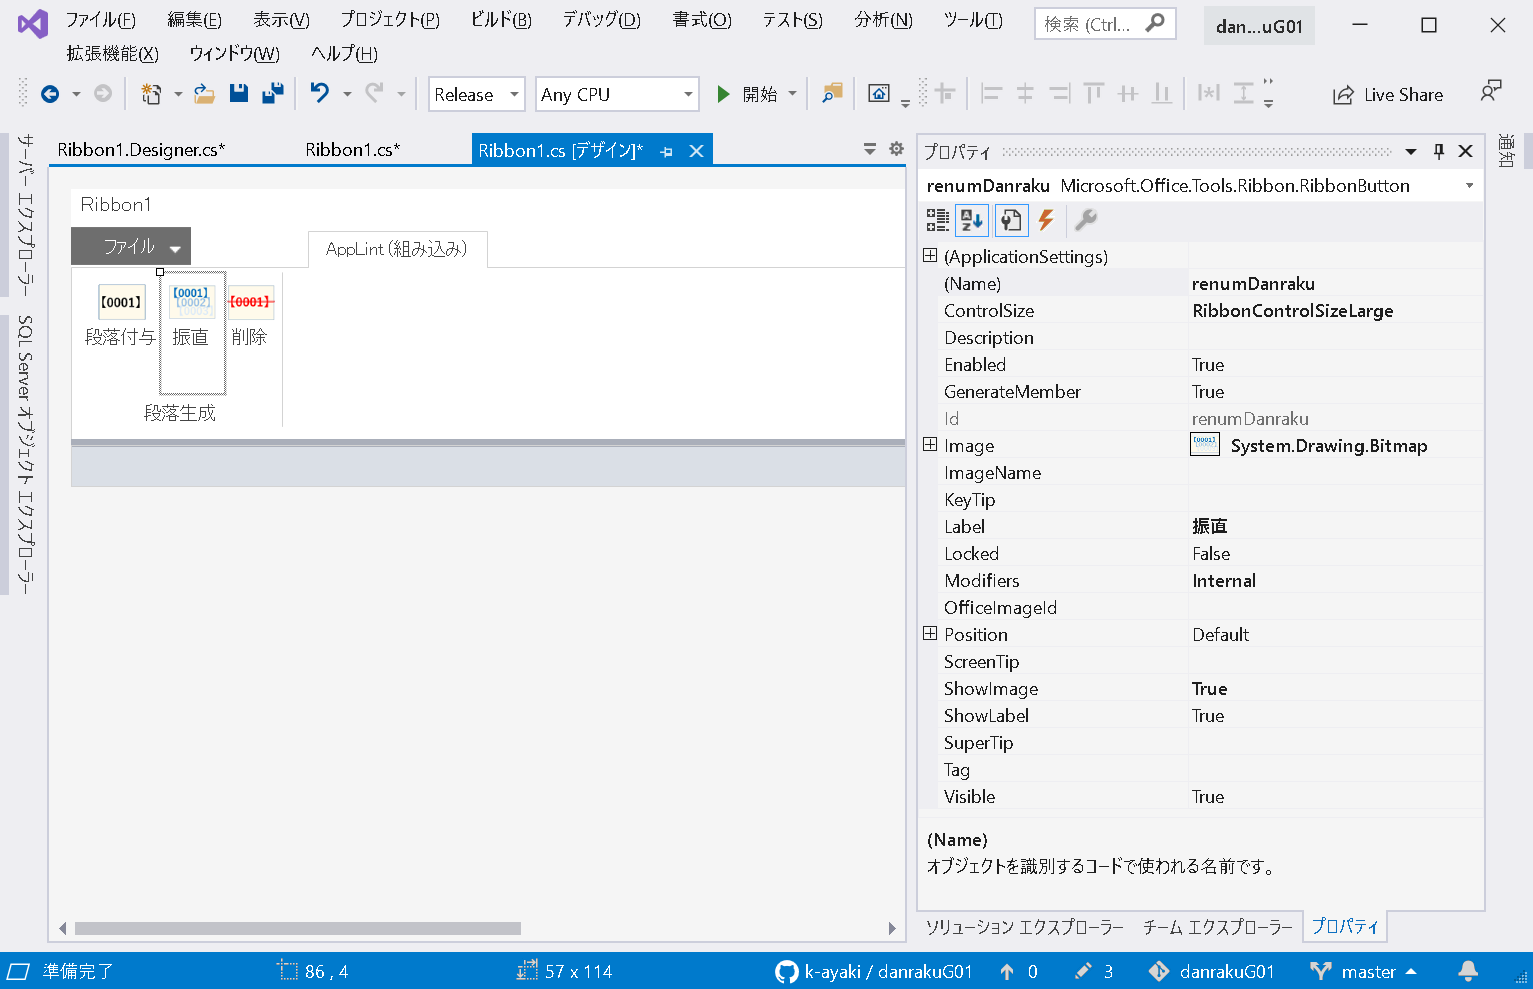
Task: Open the ビルド(B) menu
Action: pyautogui.click(x=501, y=20)
